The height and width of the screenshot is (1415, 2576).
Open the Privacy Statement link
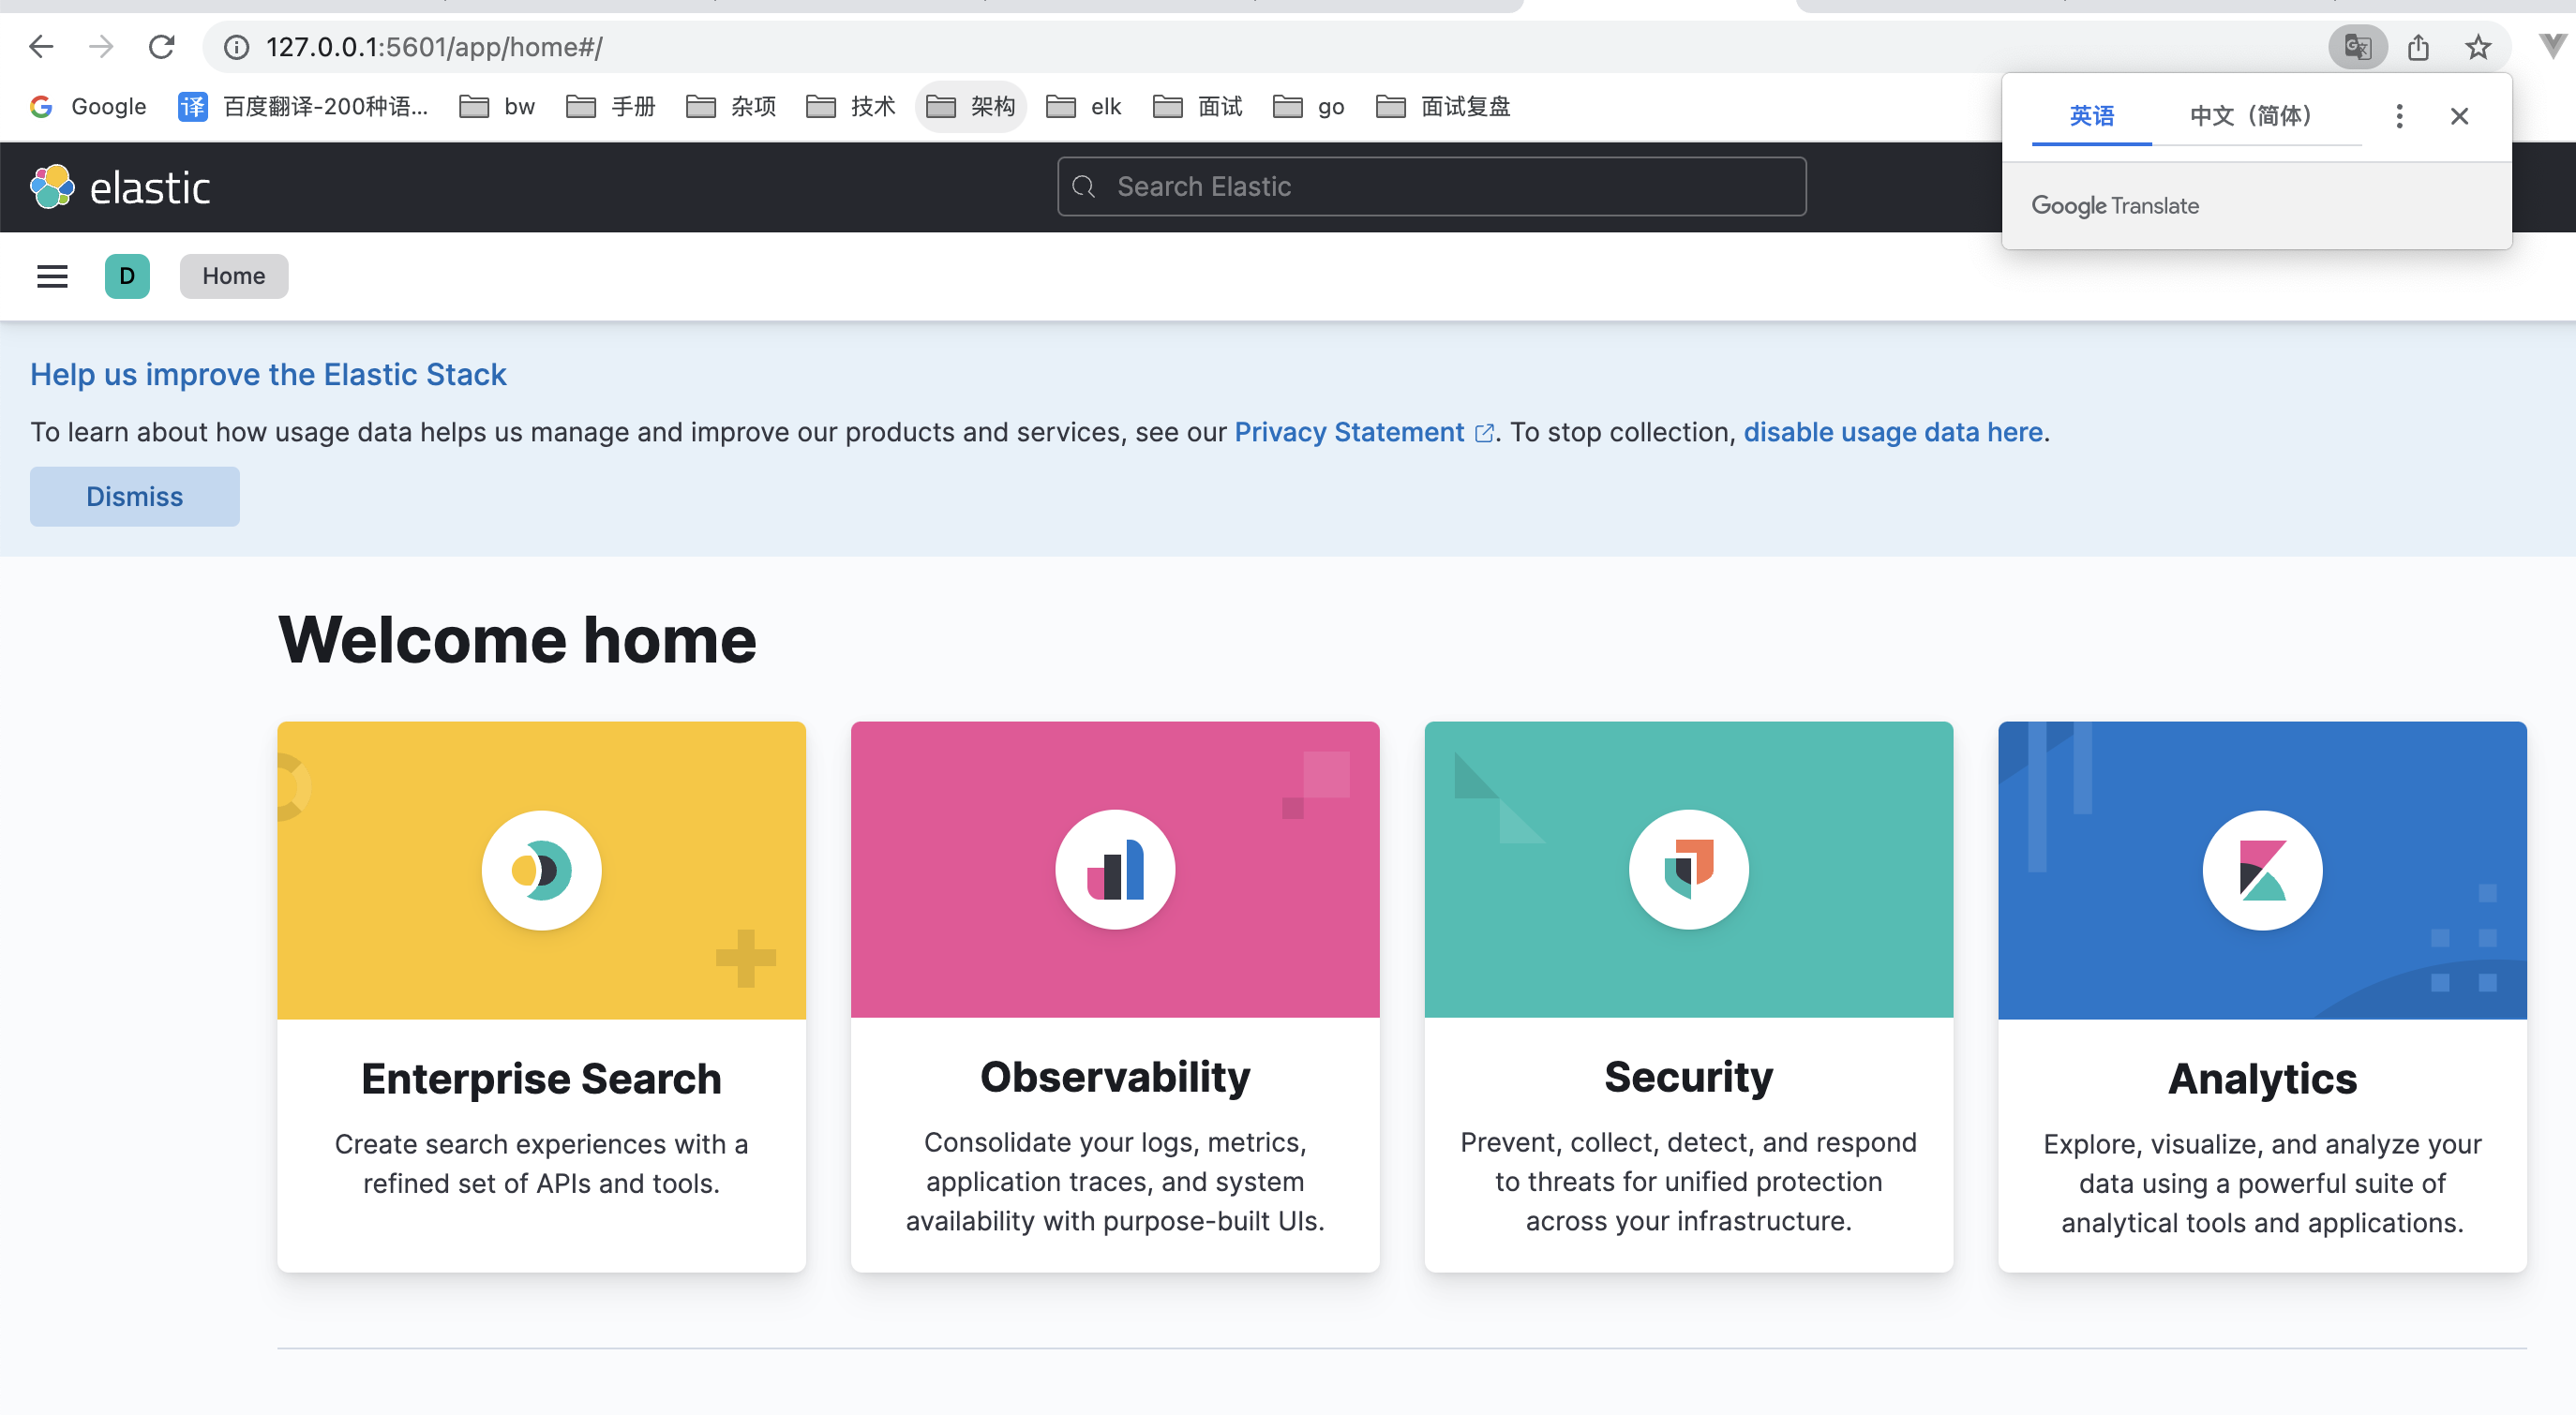[1363, 432]
